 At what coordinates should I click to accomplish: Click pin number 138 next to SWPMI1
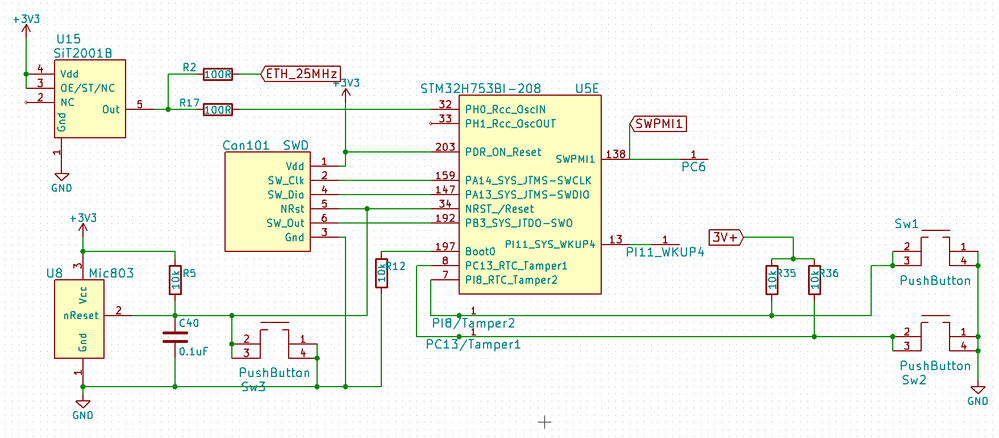click(x=615, y=154)
